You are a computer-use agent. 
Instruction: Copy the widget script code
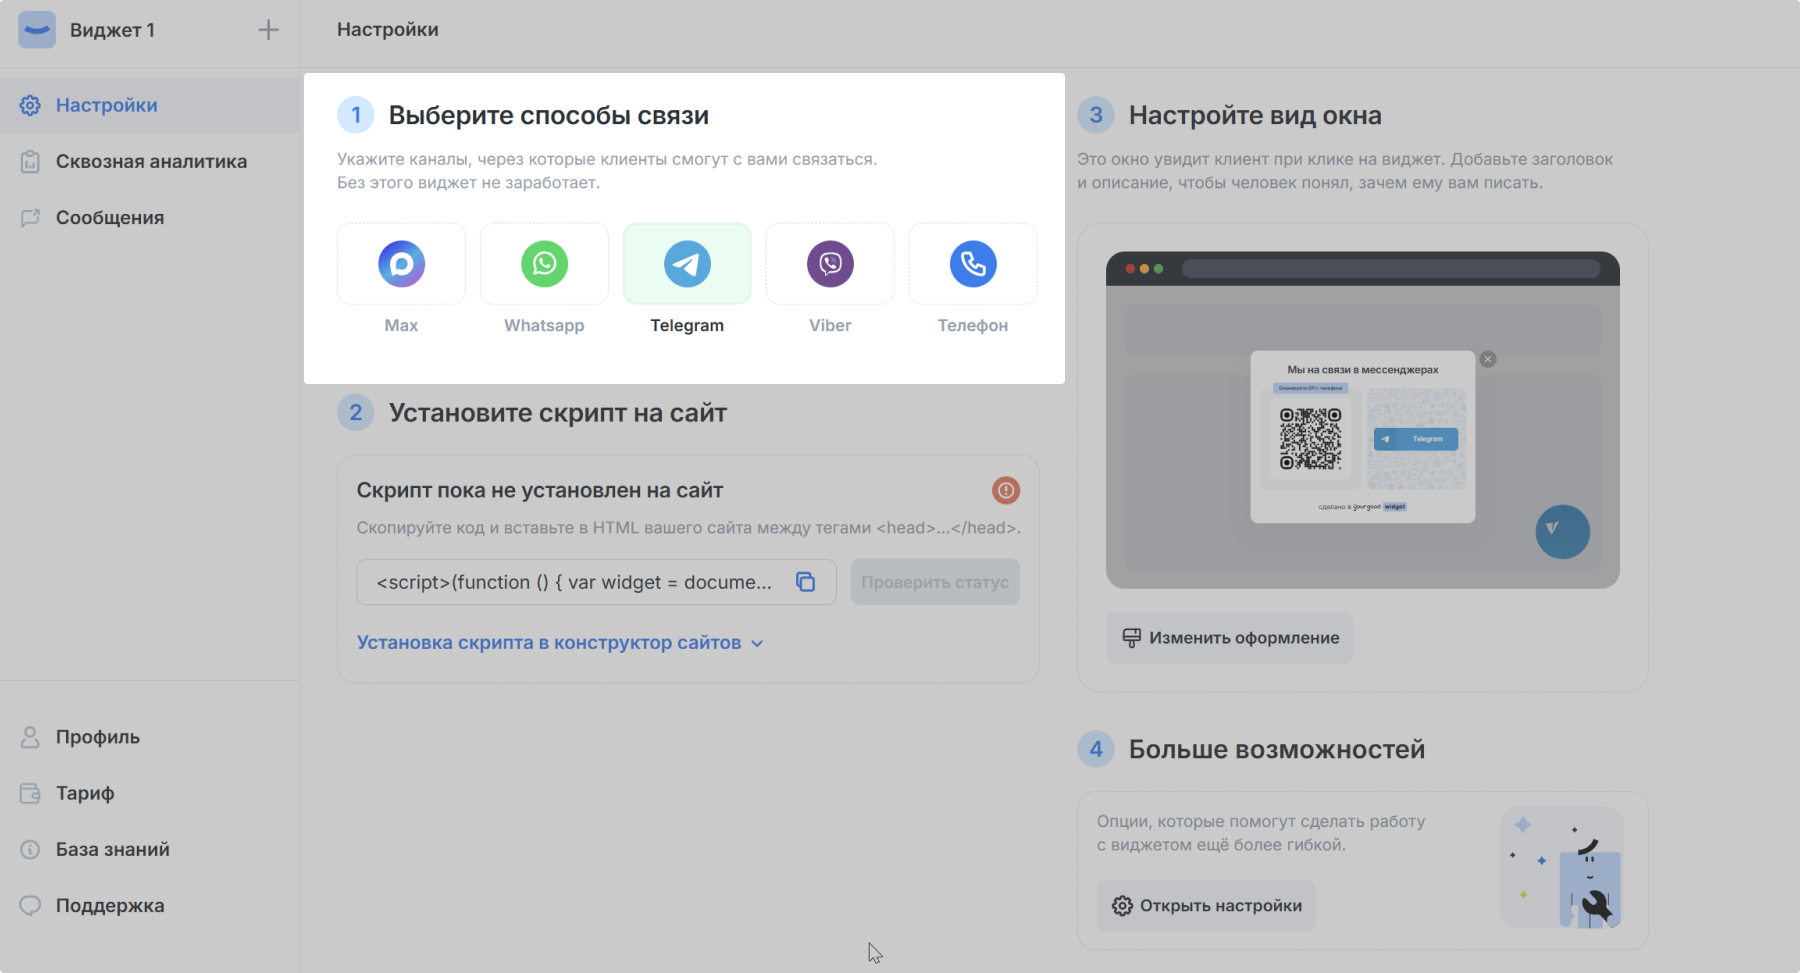tap(807, 582)
